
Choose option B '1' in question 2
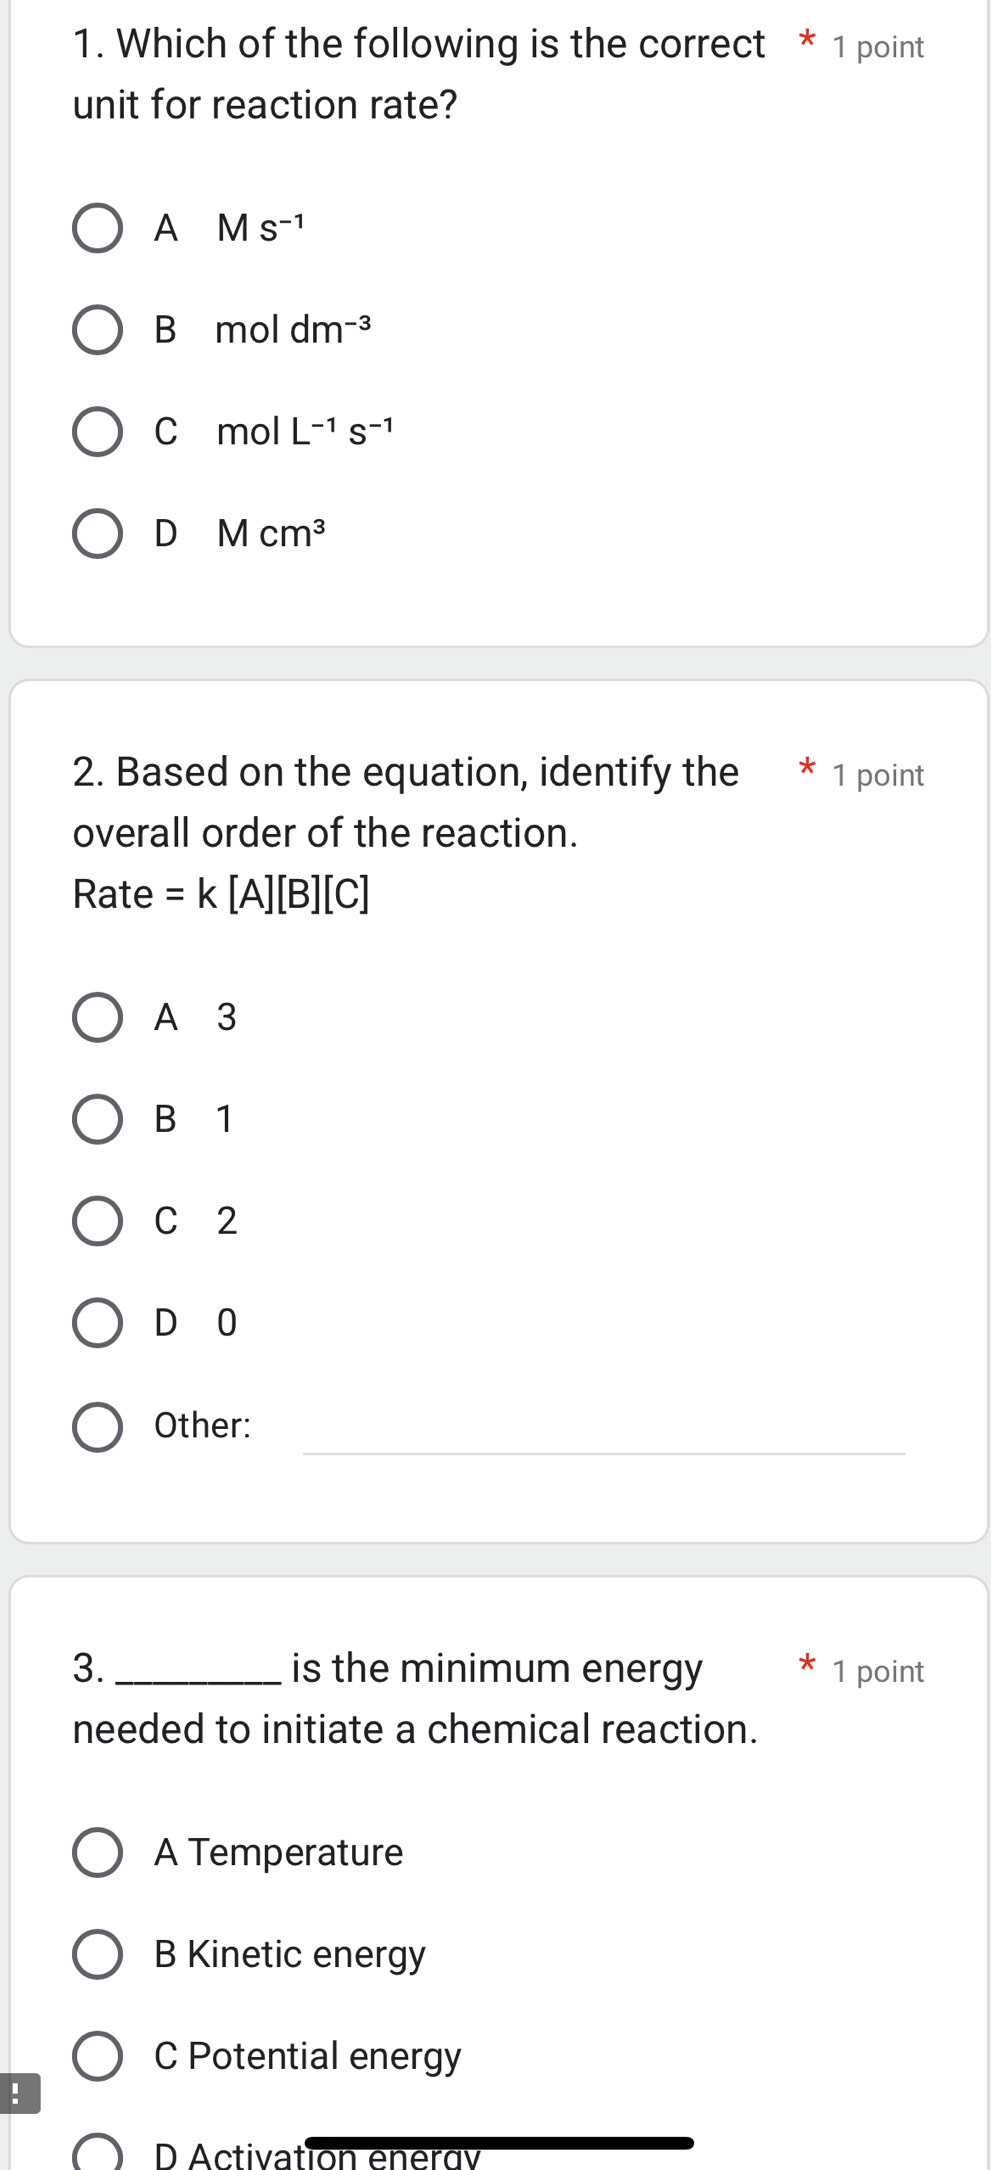pos(97,1119)
